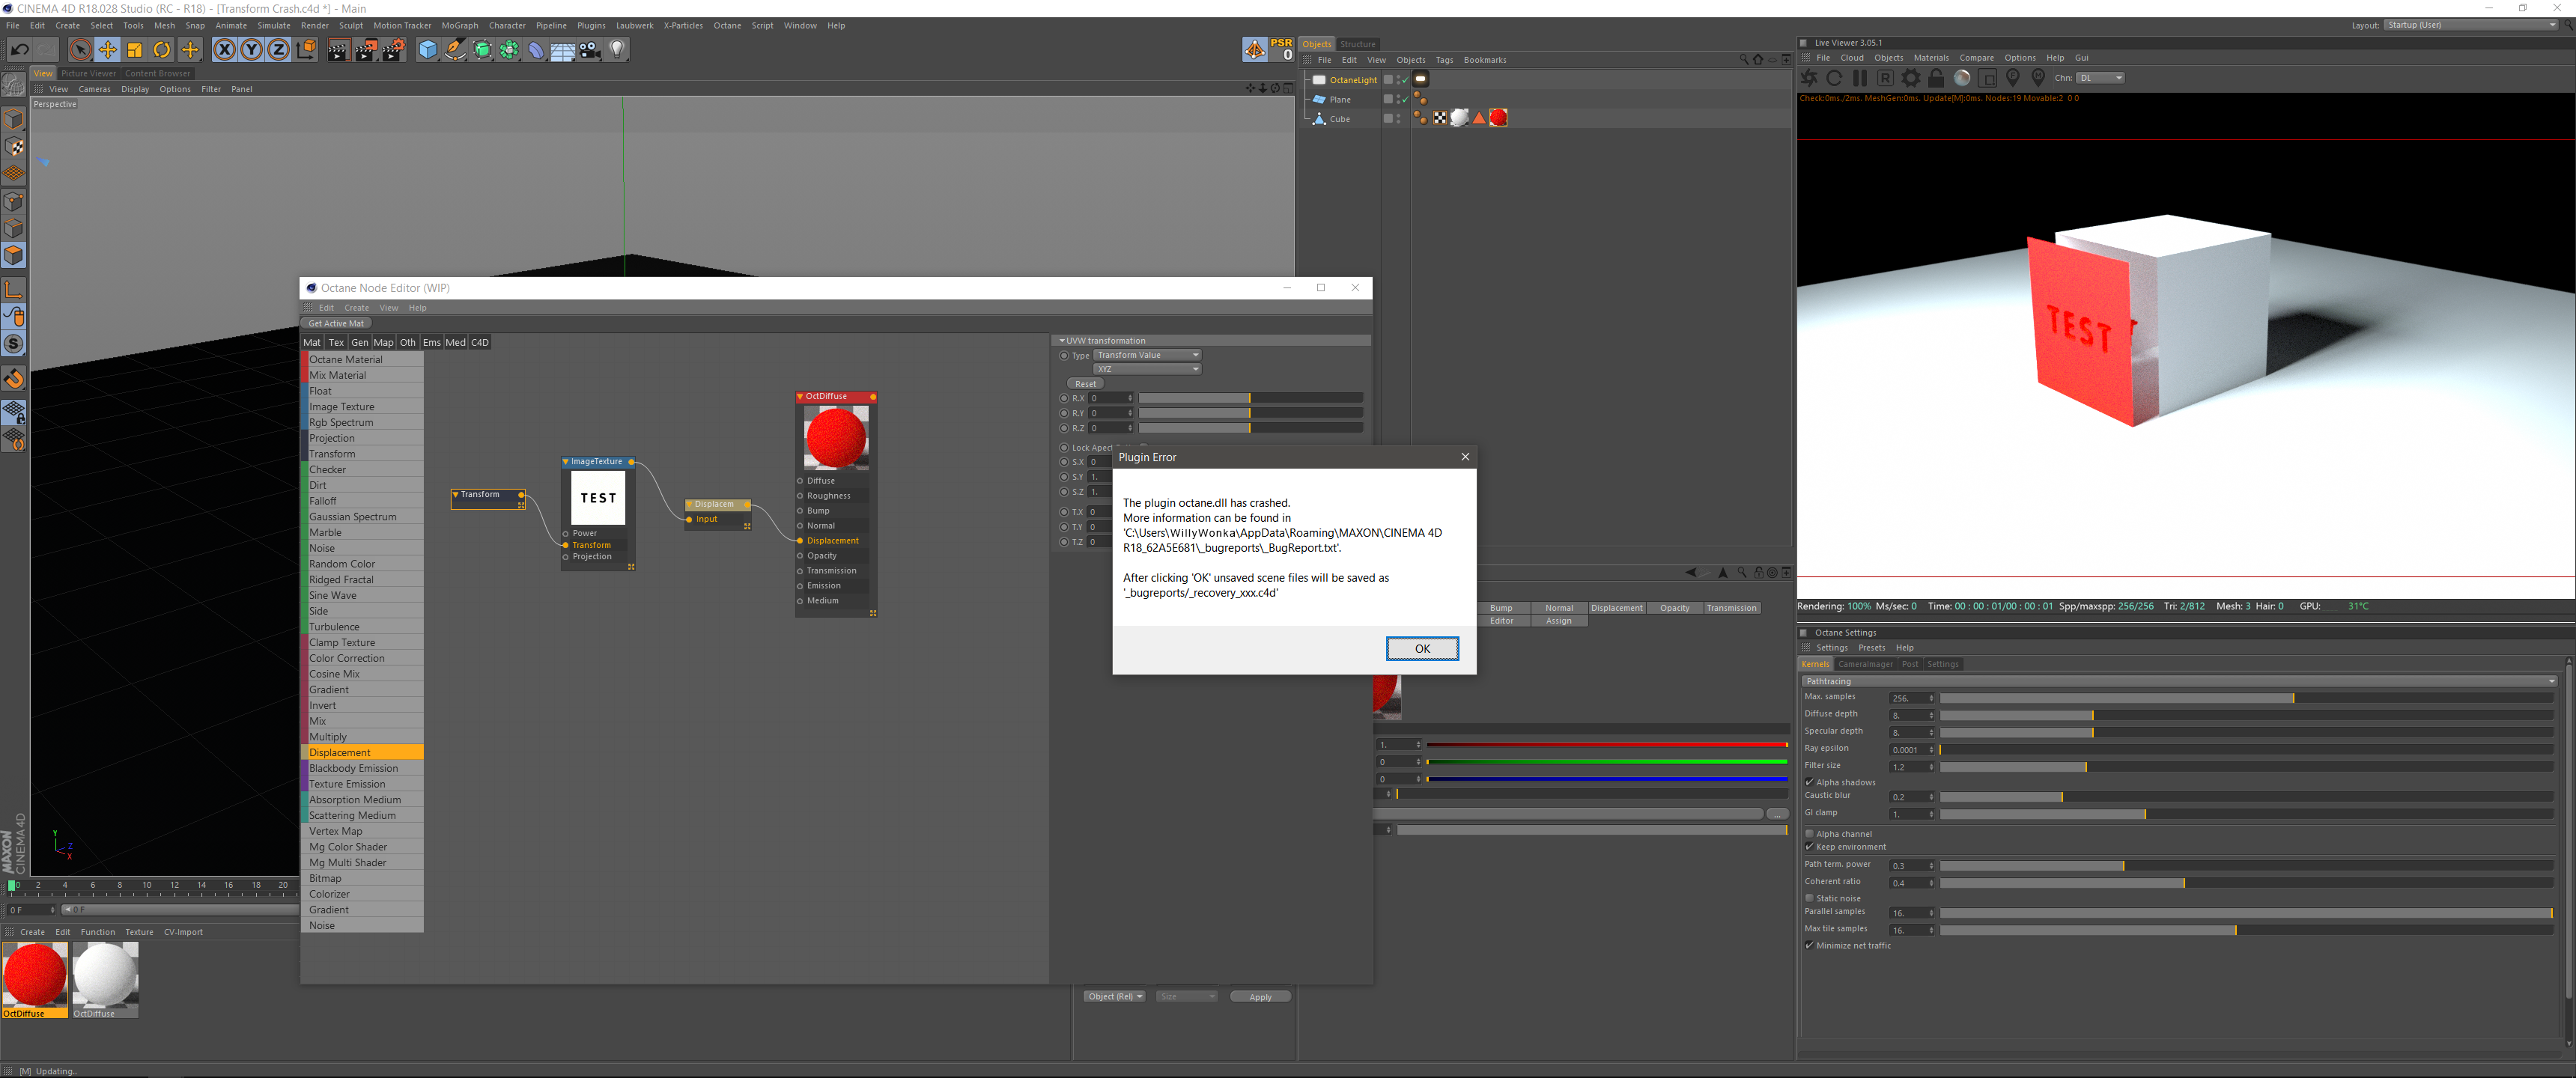Click the Live Viewer lock resolution icon
Screen dimensions: 2576x1078
[x=1936, y=78]
